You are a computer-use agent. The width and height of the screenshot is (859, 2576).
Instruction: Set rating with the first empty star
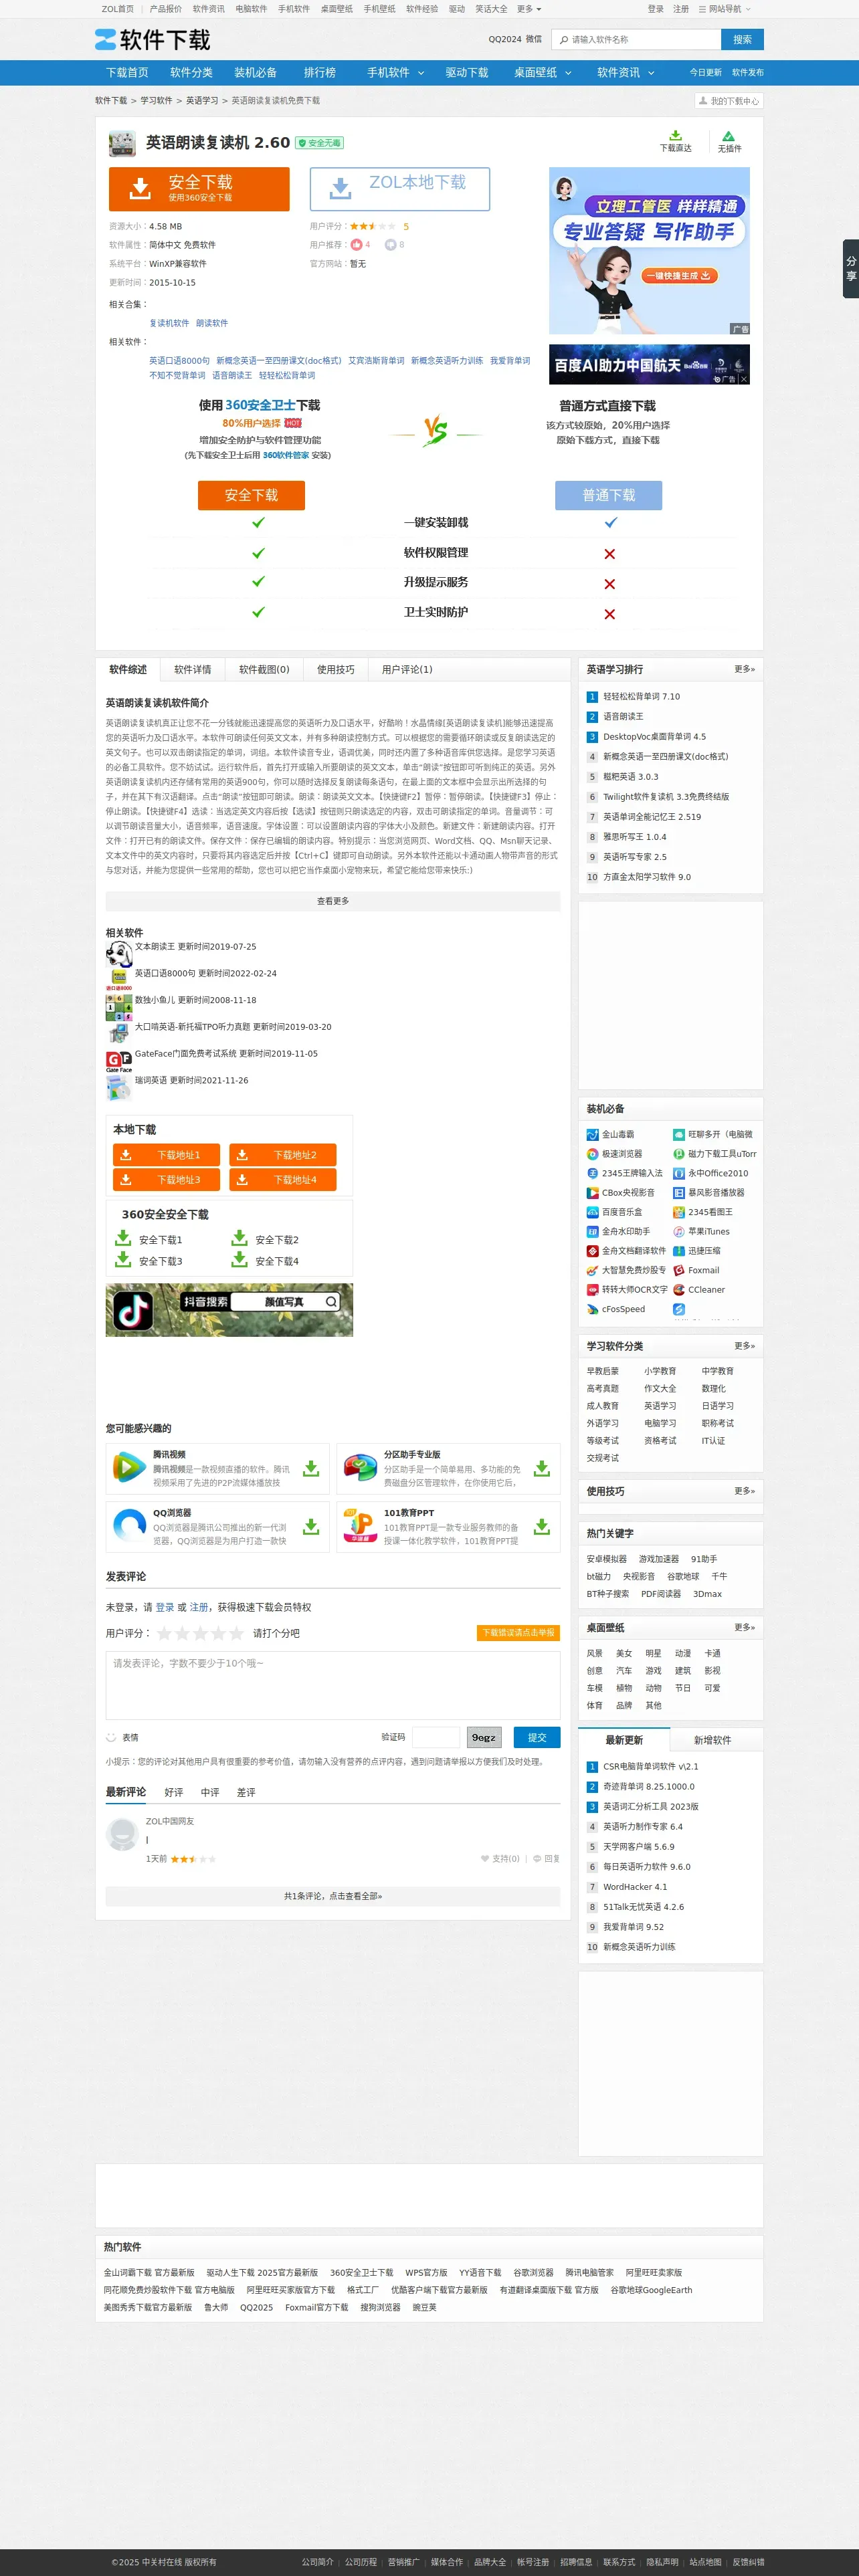pos(165,1633)
